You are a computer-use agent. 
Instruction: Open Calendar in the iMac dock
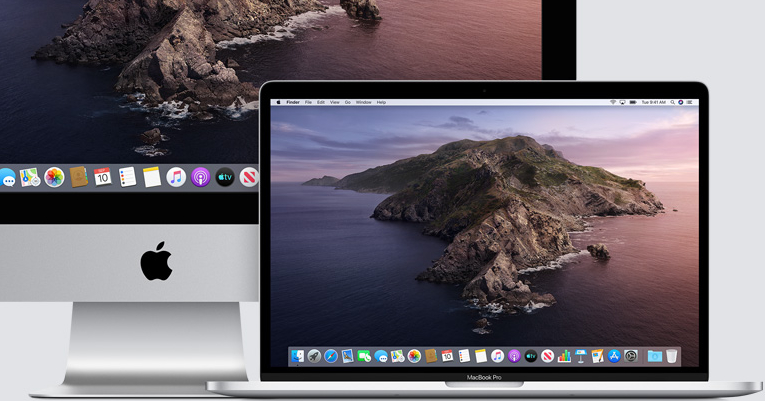[102, 177]
